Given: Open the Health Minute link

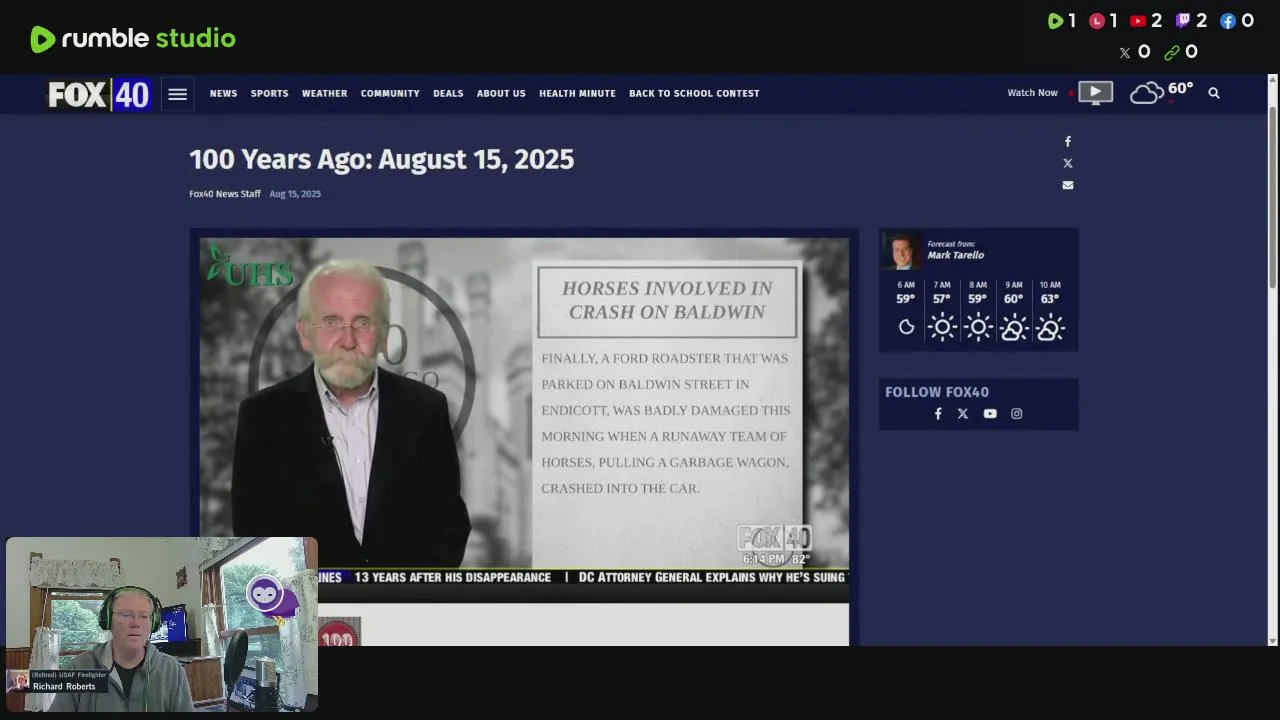Looking at the screenshot, I should pos(577,93).
